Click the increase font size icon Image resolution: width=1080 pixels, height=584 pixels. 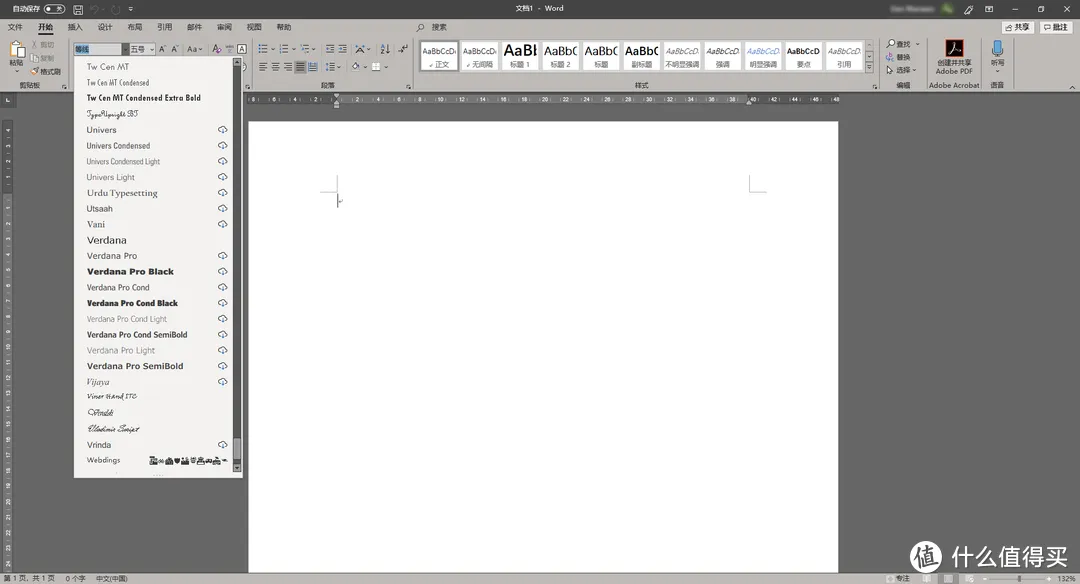[161, 49]
